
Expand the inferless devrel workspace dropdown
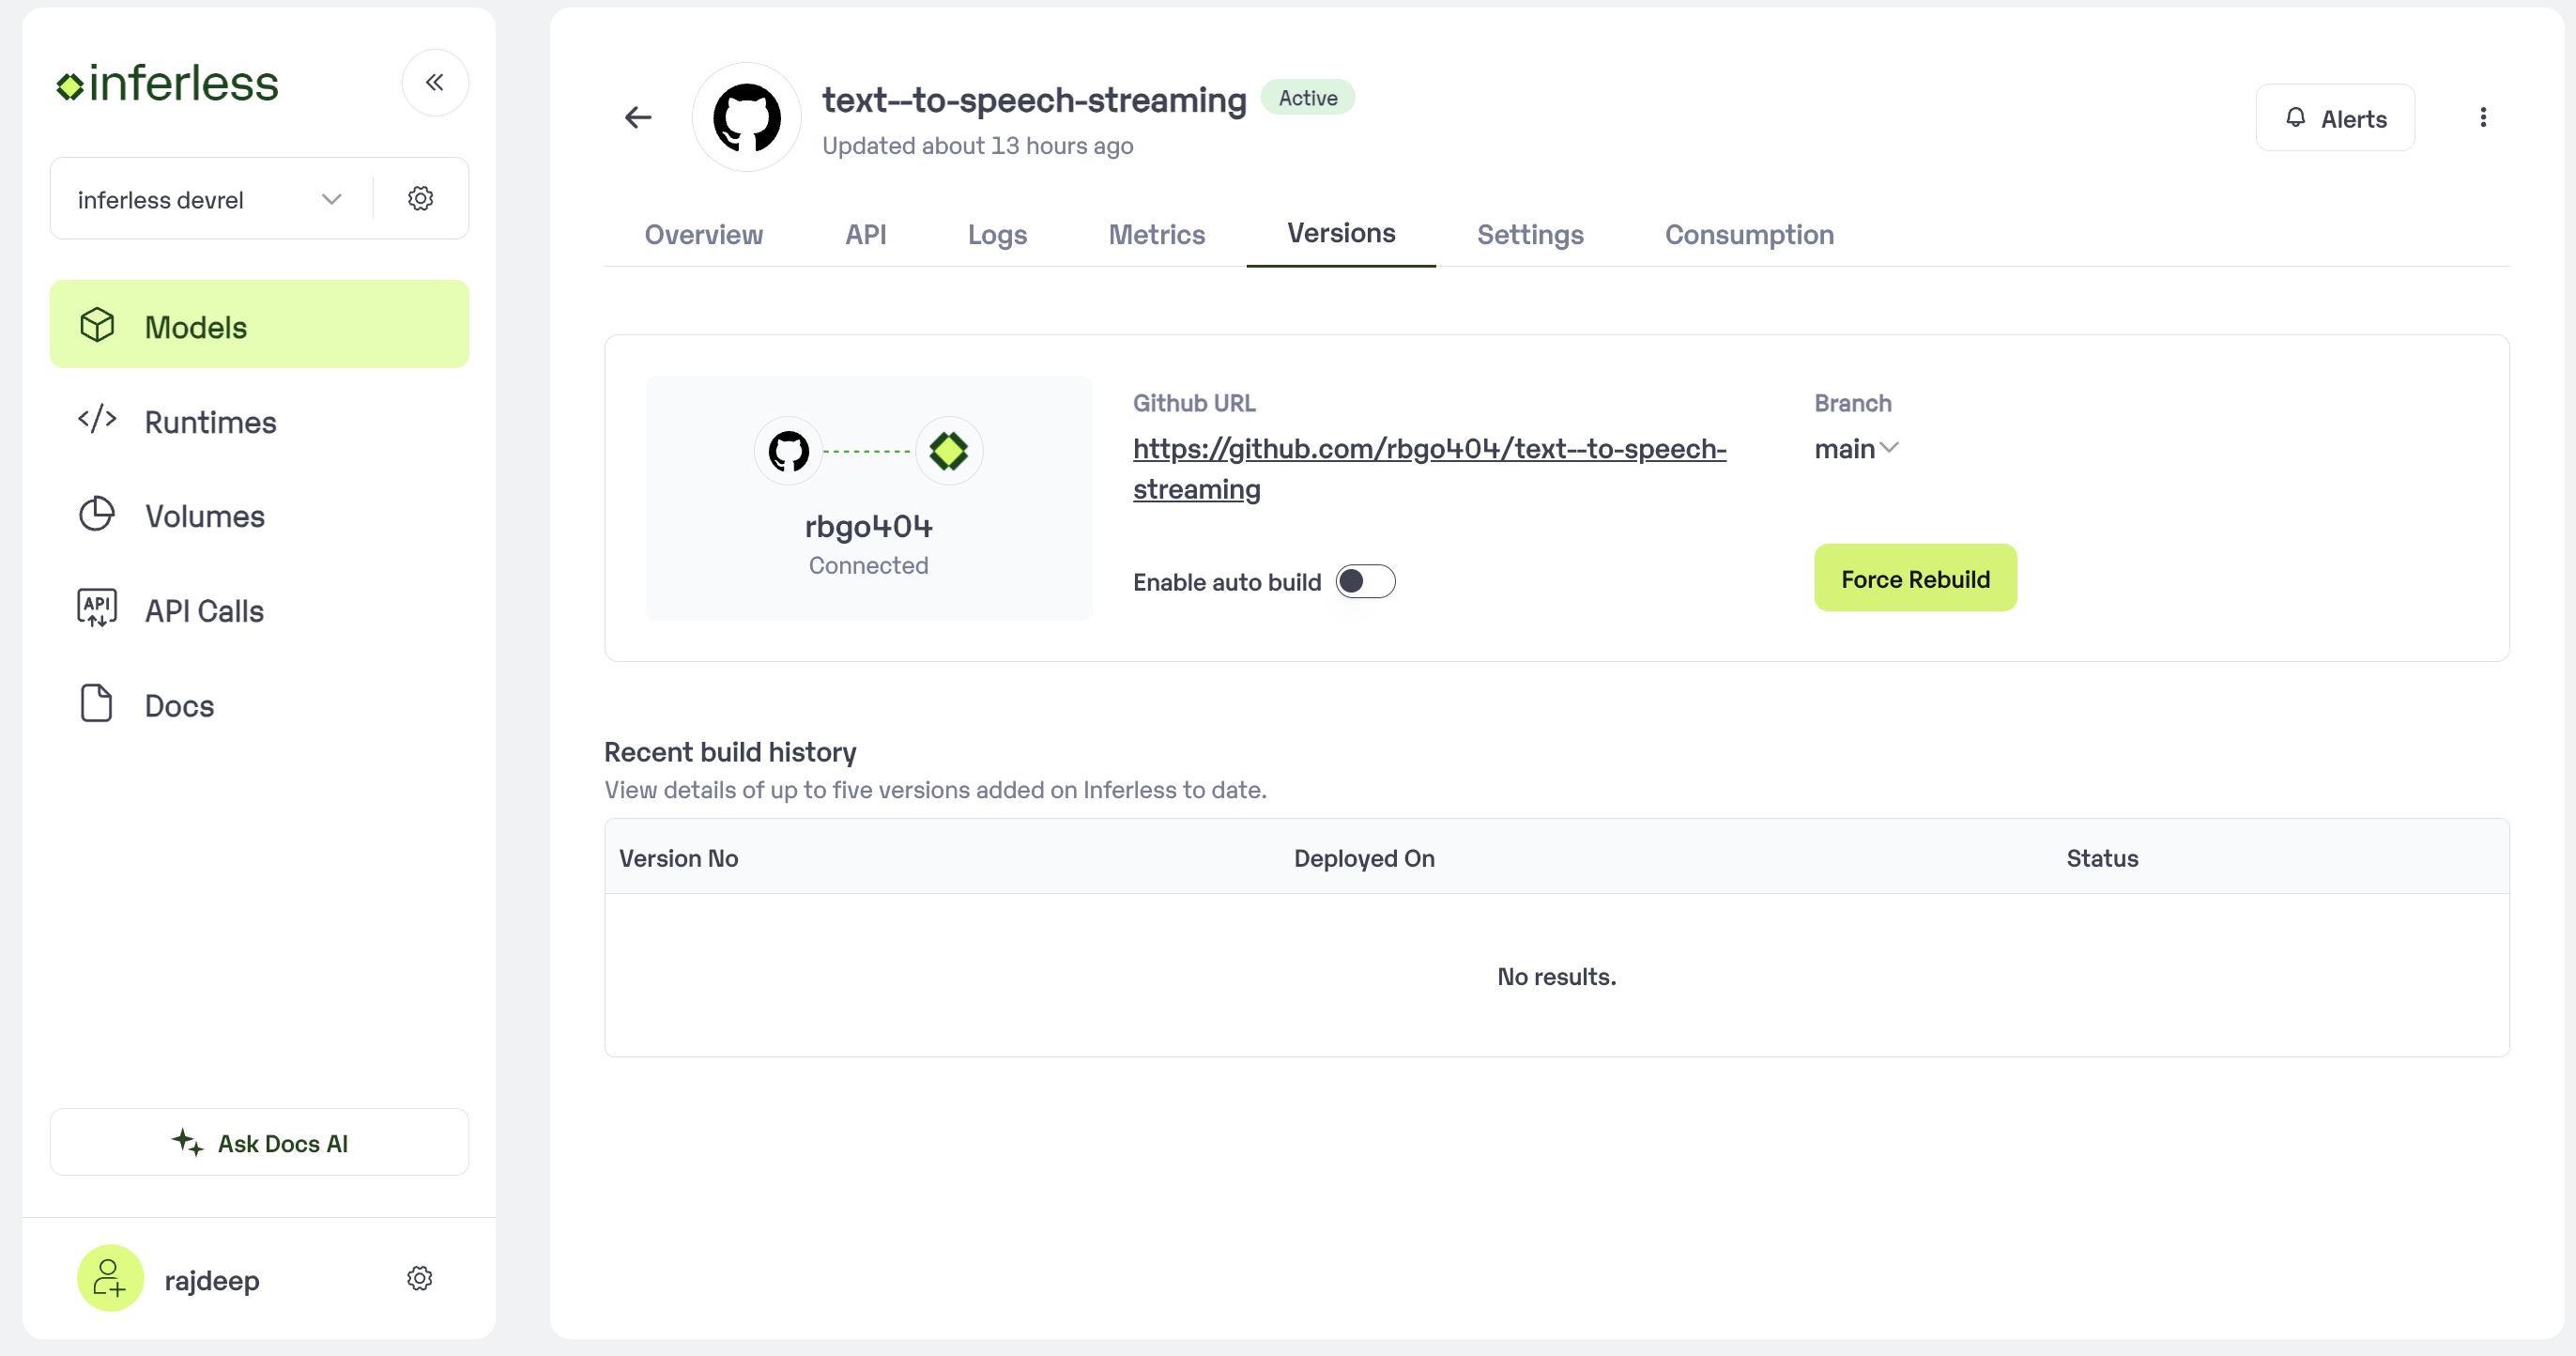pyautogui.click(x=210, y=199)
